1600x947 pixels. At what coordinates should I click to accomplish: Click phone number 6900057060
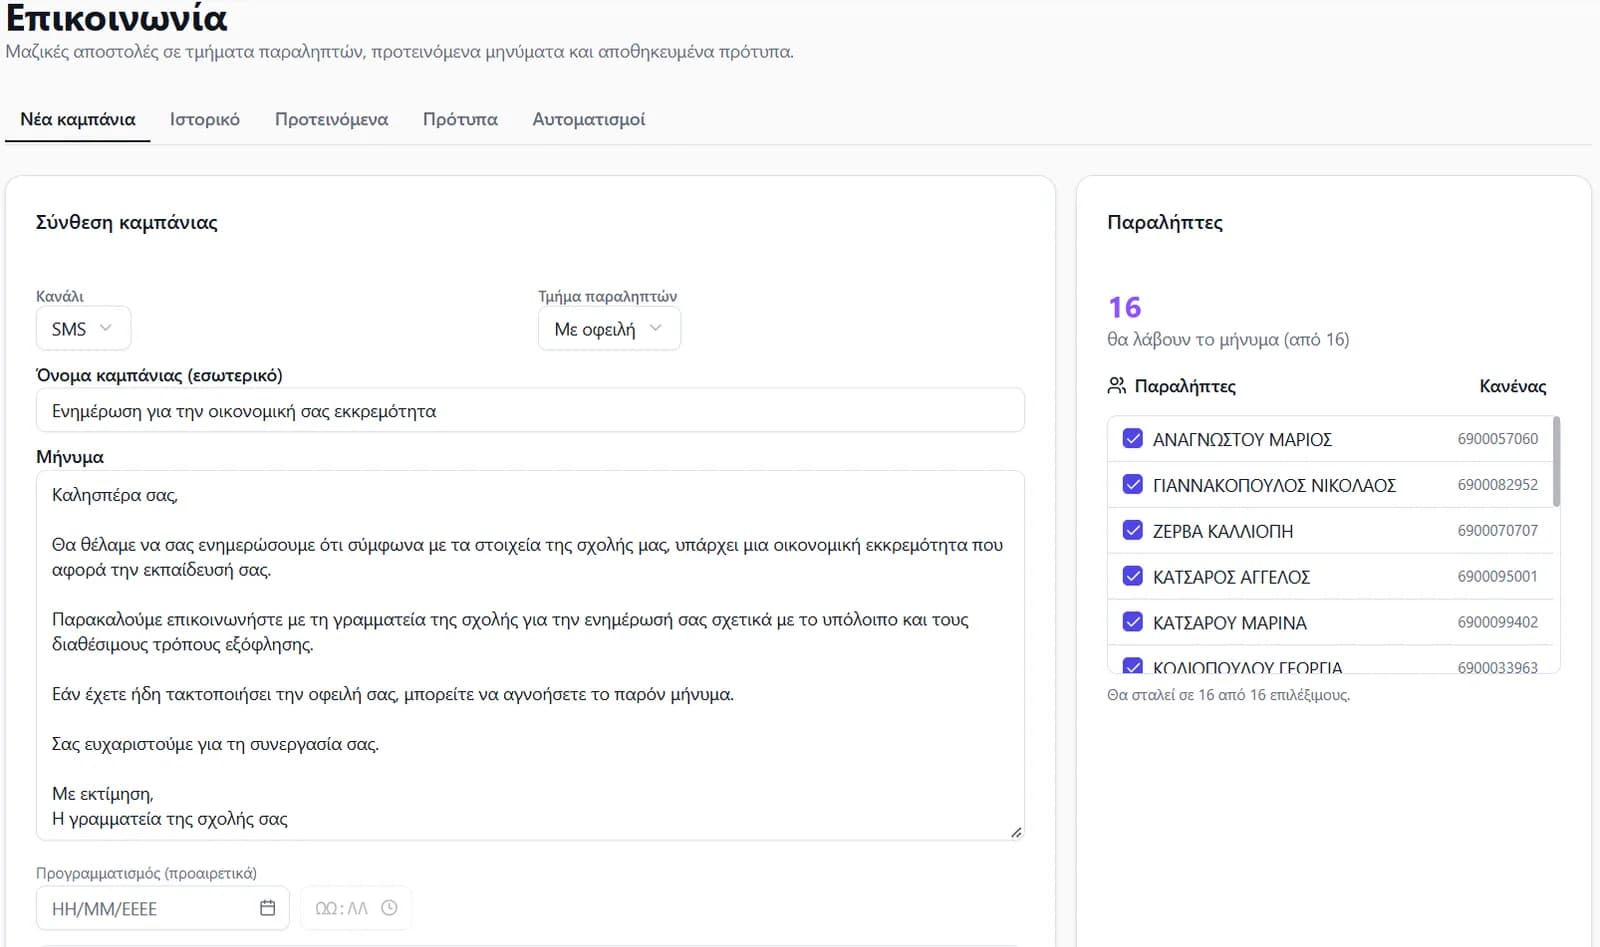pyautogui.click(x=1497, y=438)
